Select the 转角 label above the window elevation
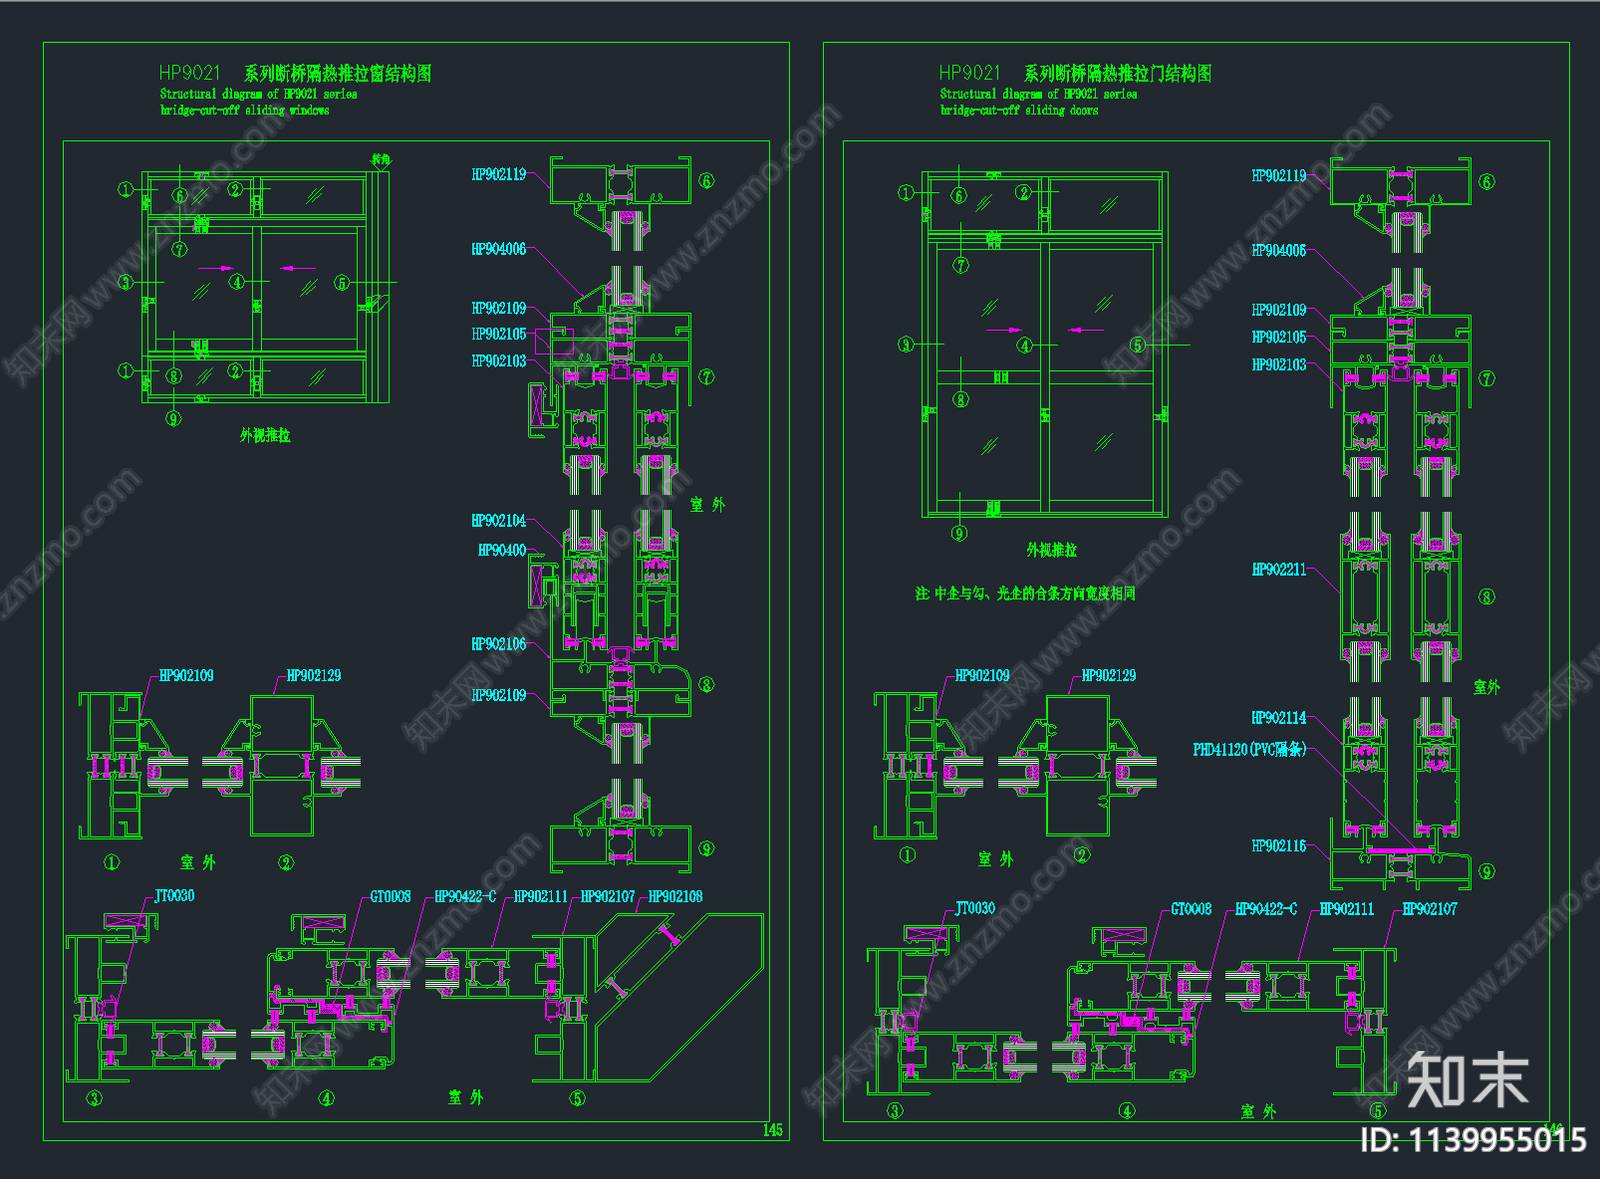This screenshot has width=1600, height=1179. [x=380, y=159]
